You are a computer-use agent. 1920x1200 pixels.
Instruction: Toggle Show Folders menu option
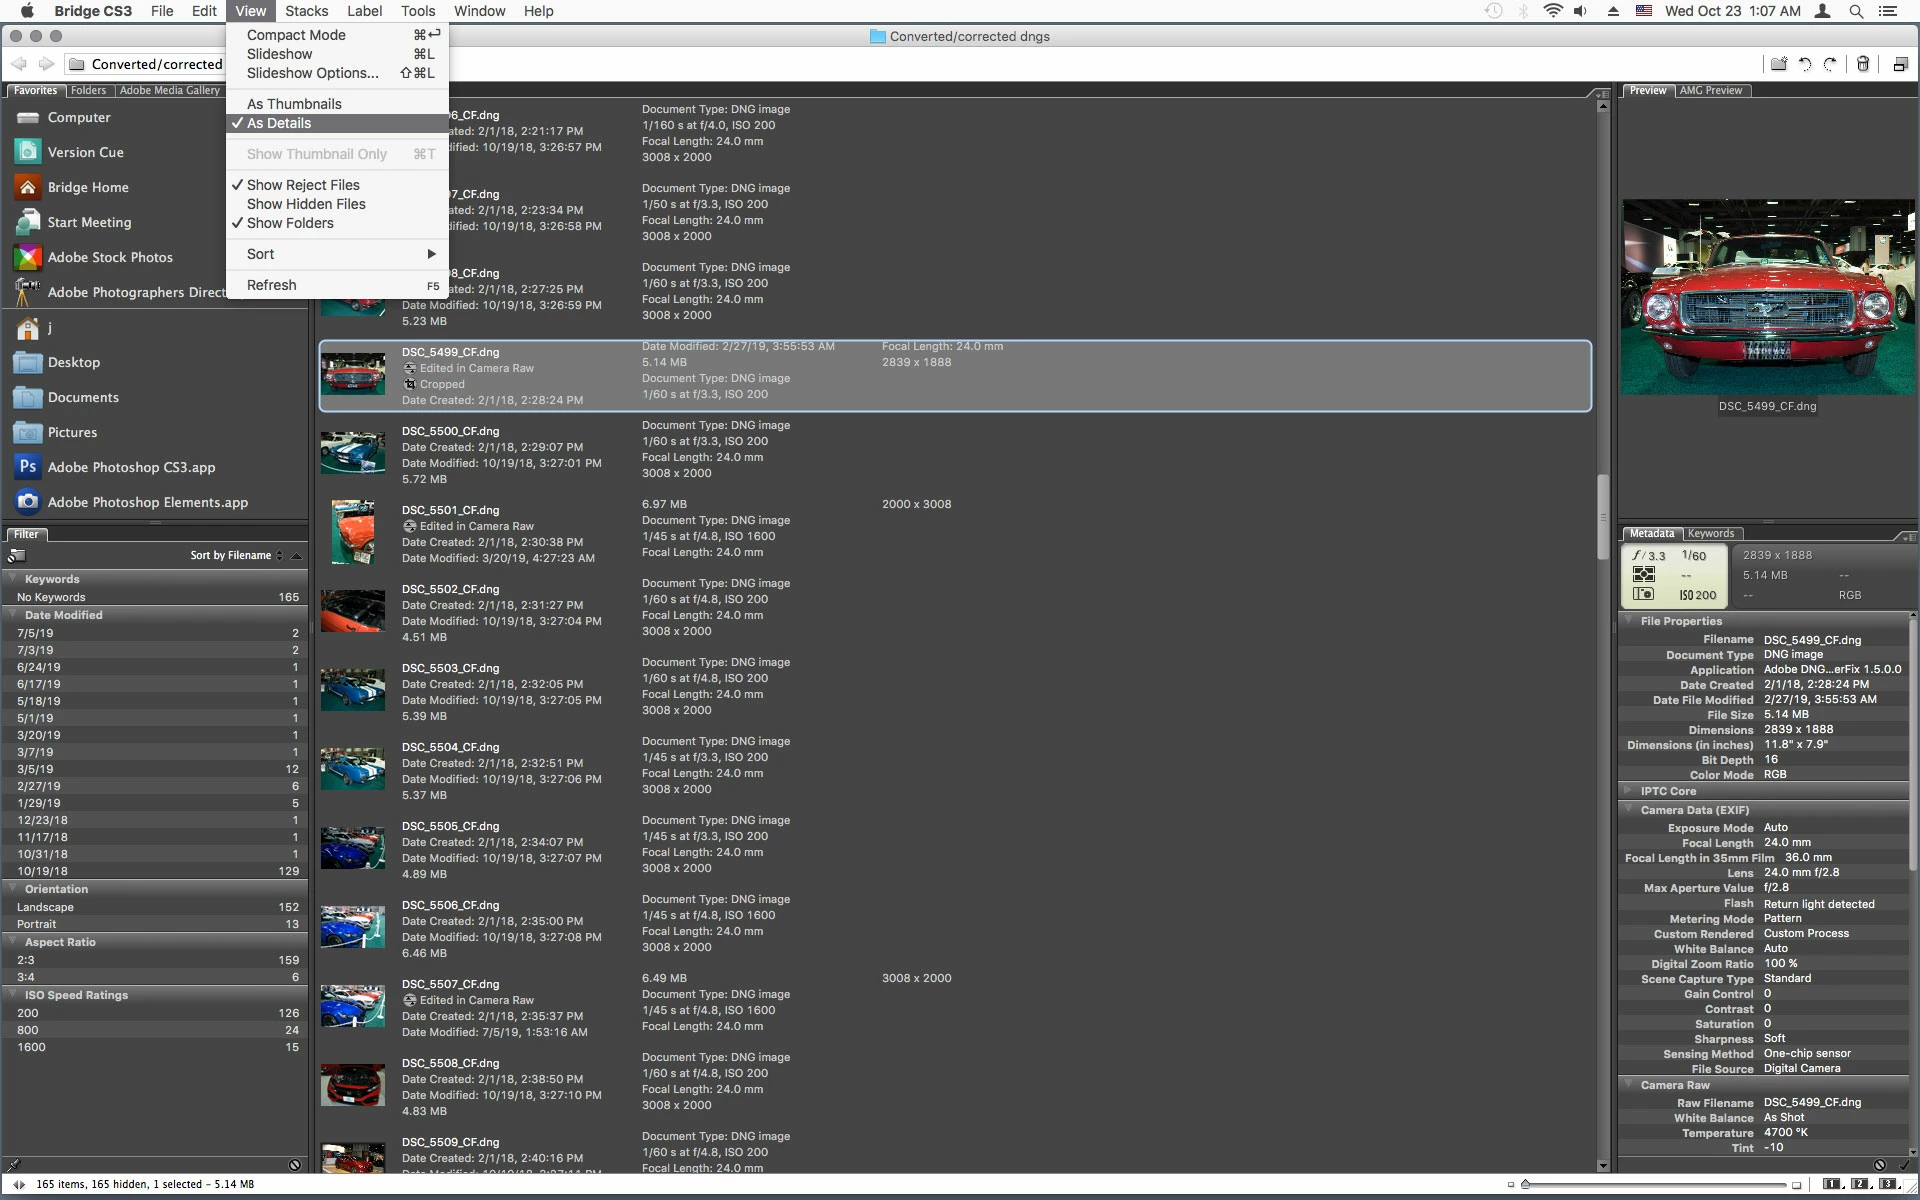pos(290,223)
